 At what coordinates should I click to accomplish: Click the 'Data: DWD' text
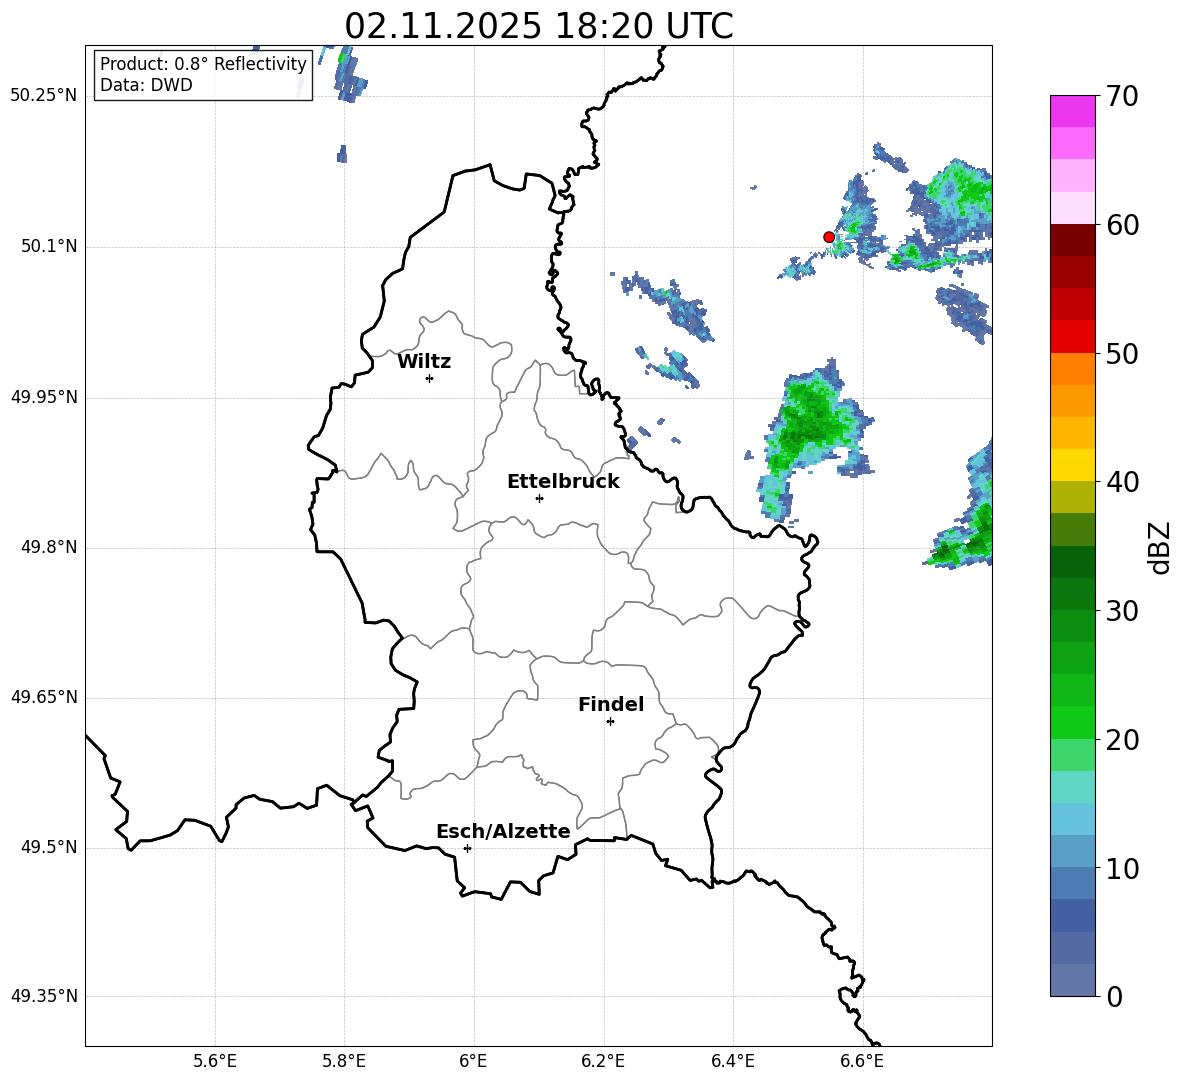pos(146,85)
